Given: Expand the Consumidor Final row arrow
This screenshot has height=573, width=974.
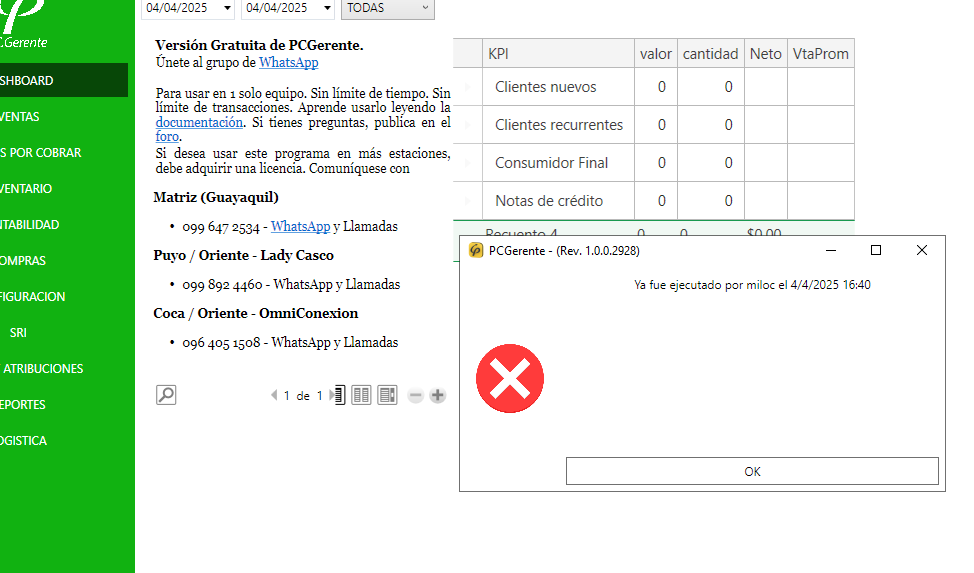Looking at the screenshot, I should 468,163.
